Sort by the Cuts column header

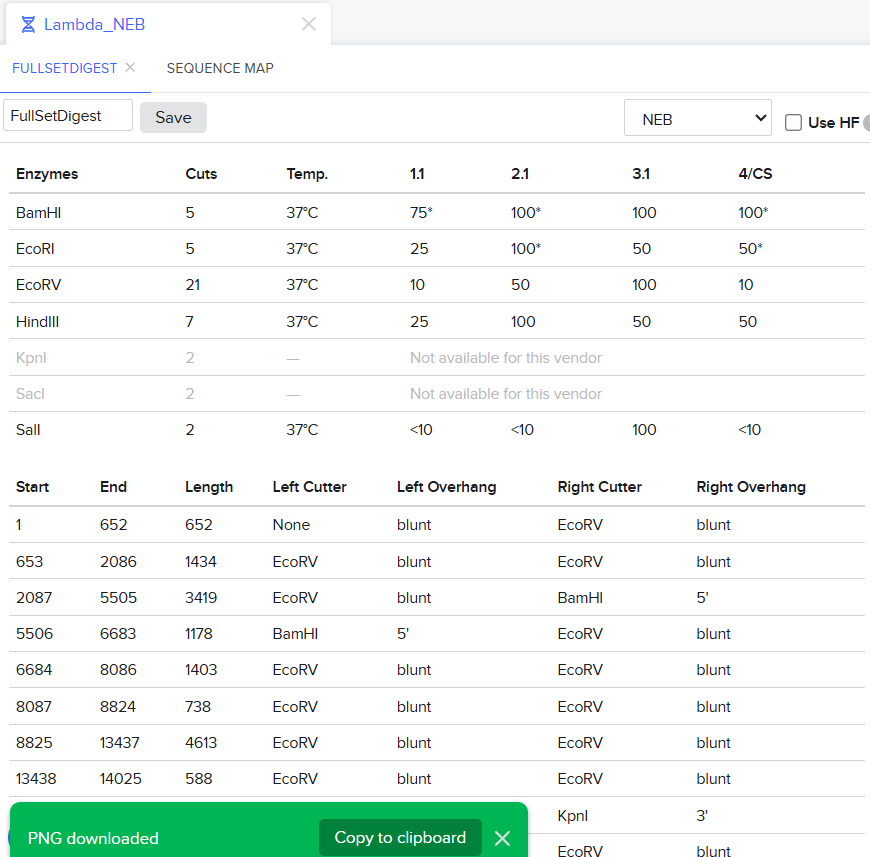[201, 174]
